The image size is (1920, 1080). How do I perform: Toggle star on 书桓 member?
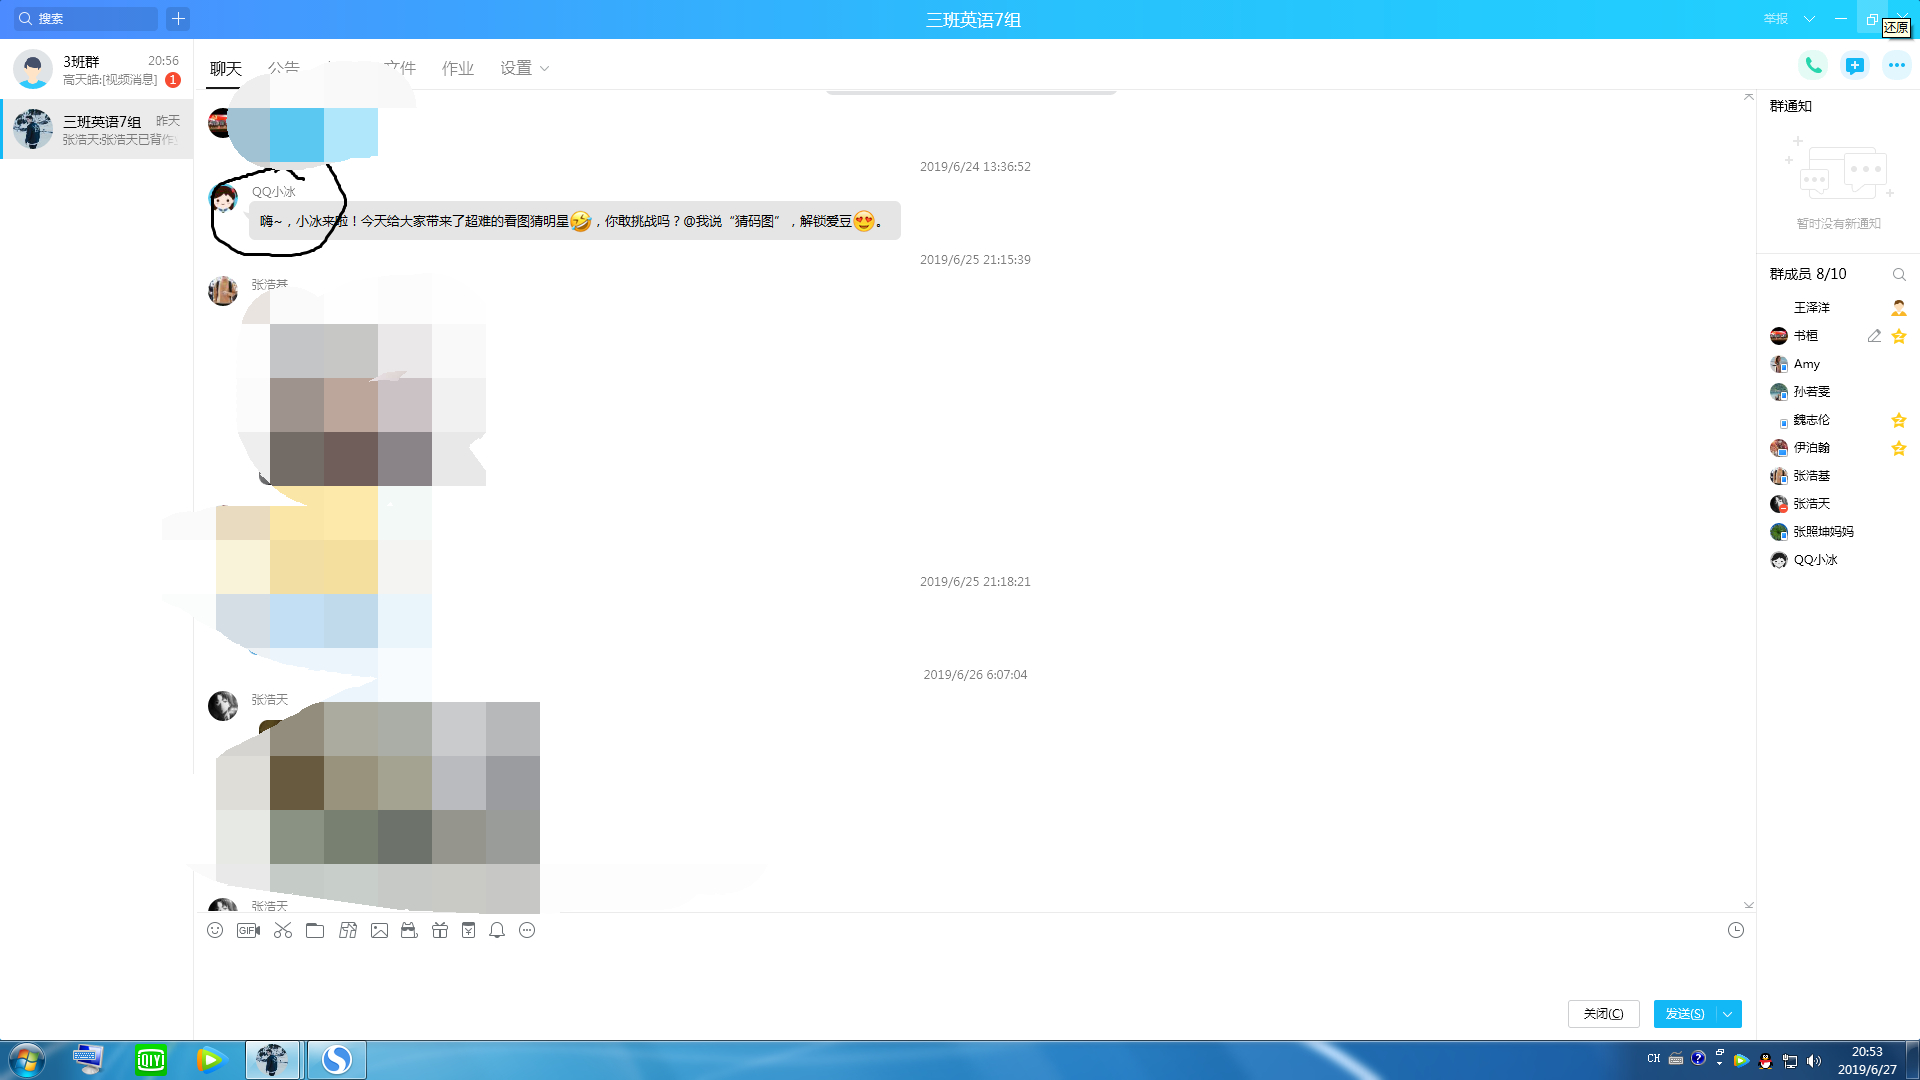coord(1899,336)
